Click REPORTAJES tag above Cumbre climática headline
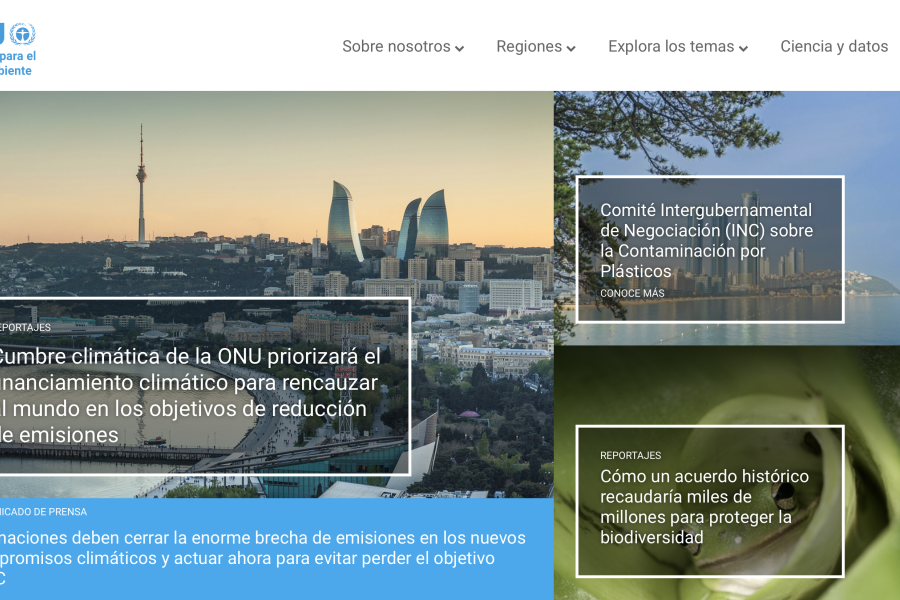 (25, 327)
